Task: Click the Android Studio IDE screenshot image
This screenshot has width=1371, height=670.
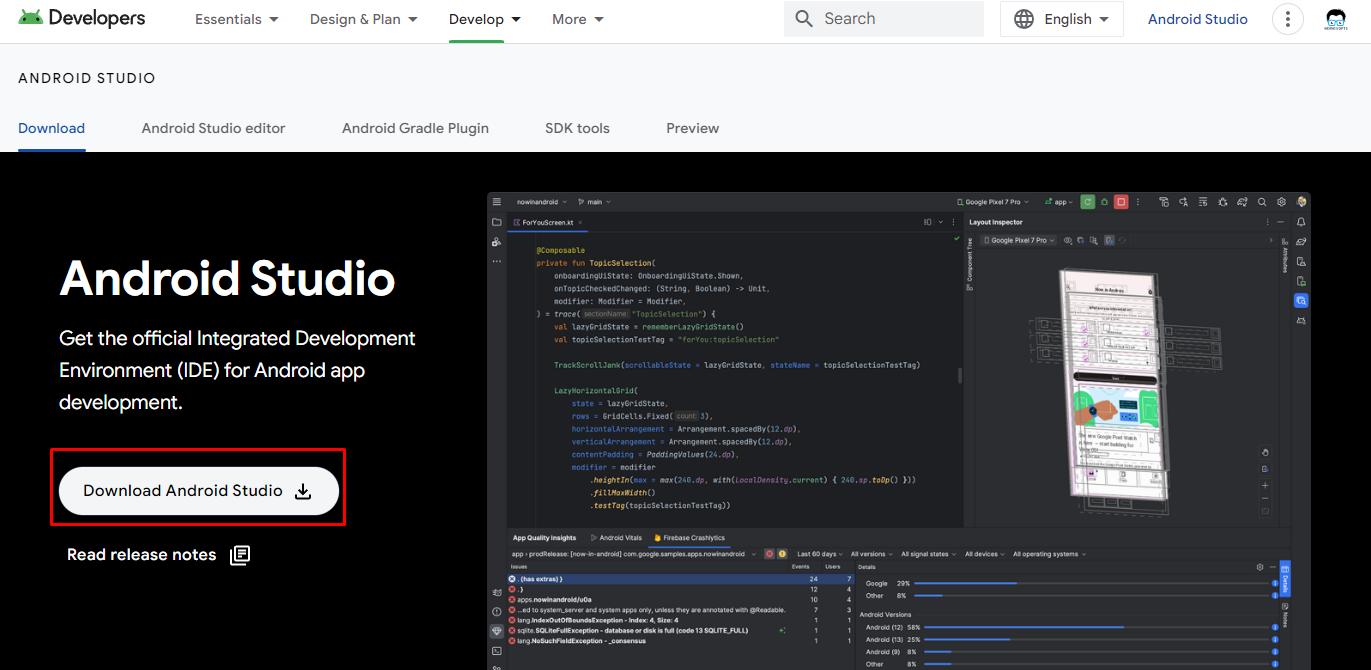Action: click(899, 431)
